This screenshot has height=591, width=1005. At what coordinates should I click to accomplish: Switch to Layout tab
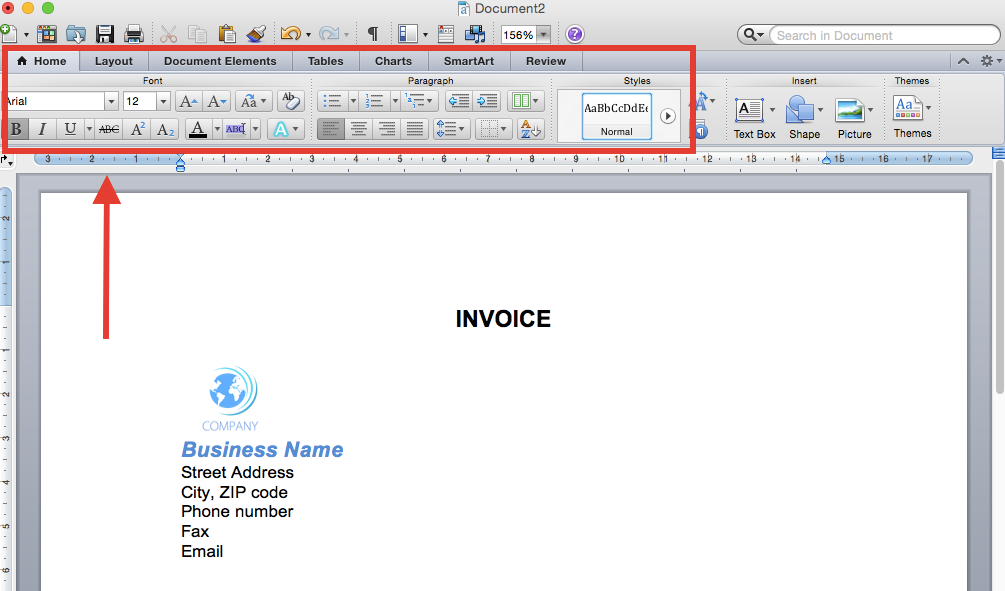pyautogui.click(x=113, y=61)
